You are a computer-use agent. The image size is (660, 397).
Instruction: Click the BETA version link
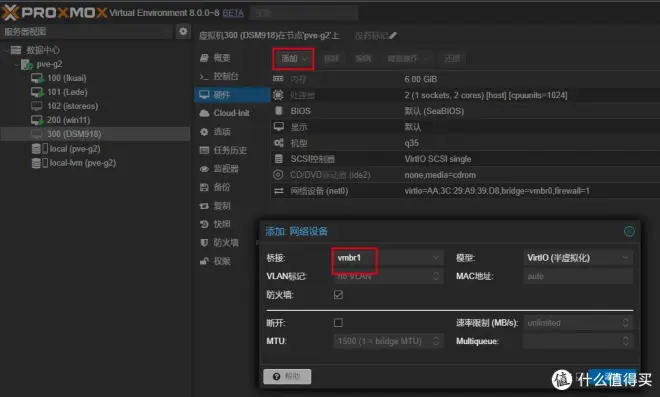click(x=233, y=13)
